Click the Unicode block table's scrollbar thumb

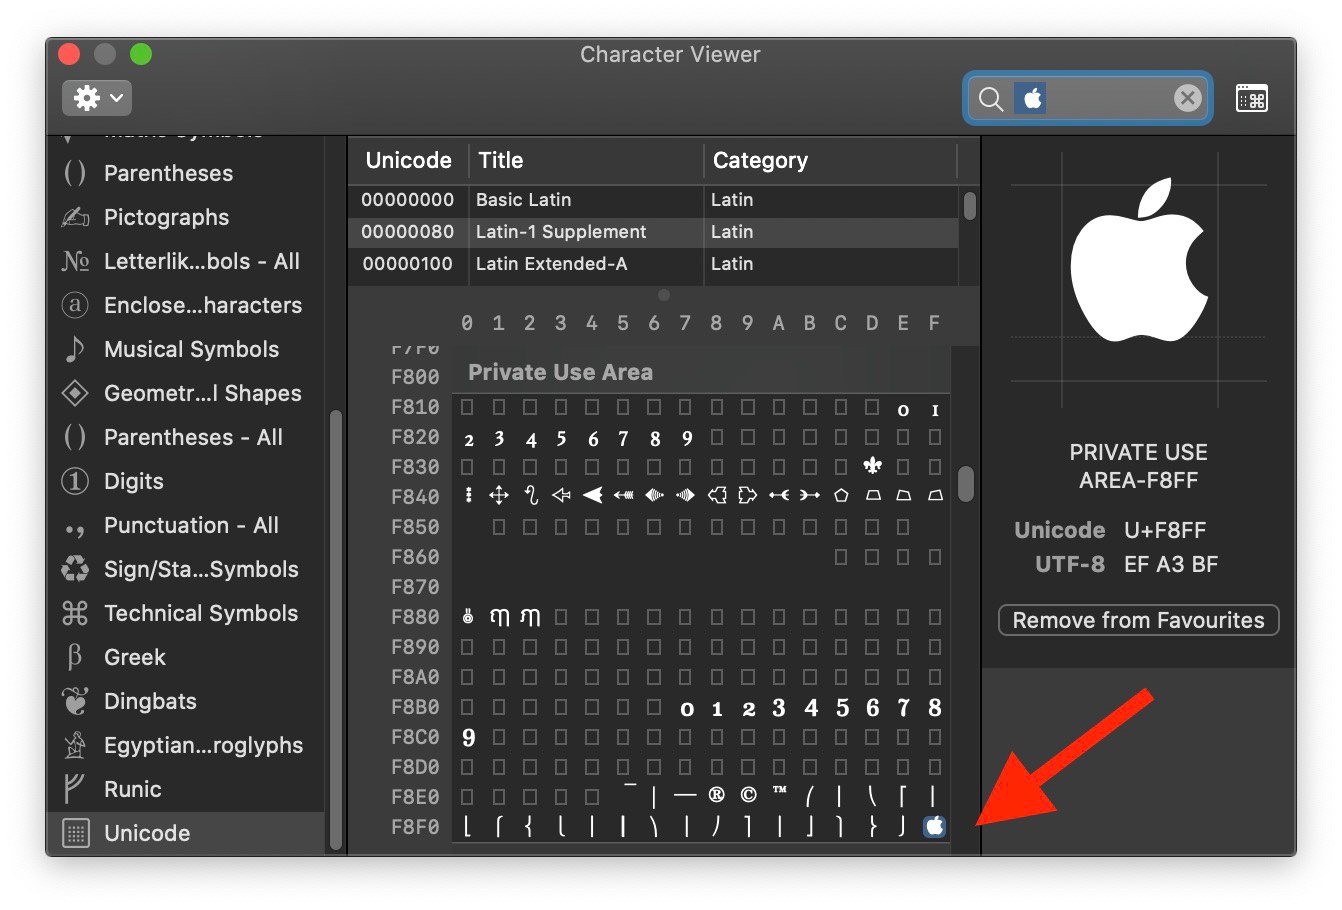coord(969,207)
